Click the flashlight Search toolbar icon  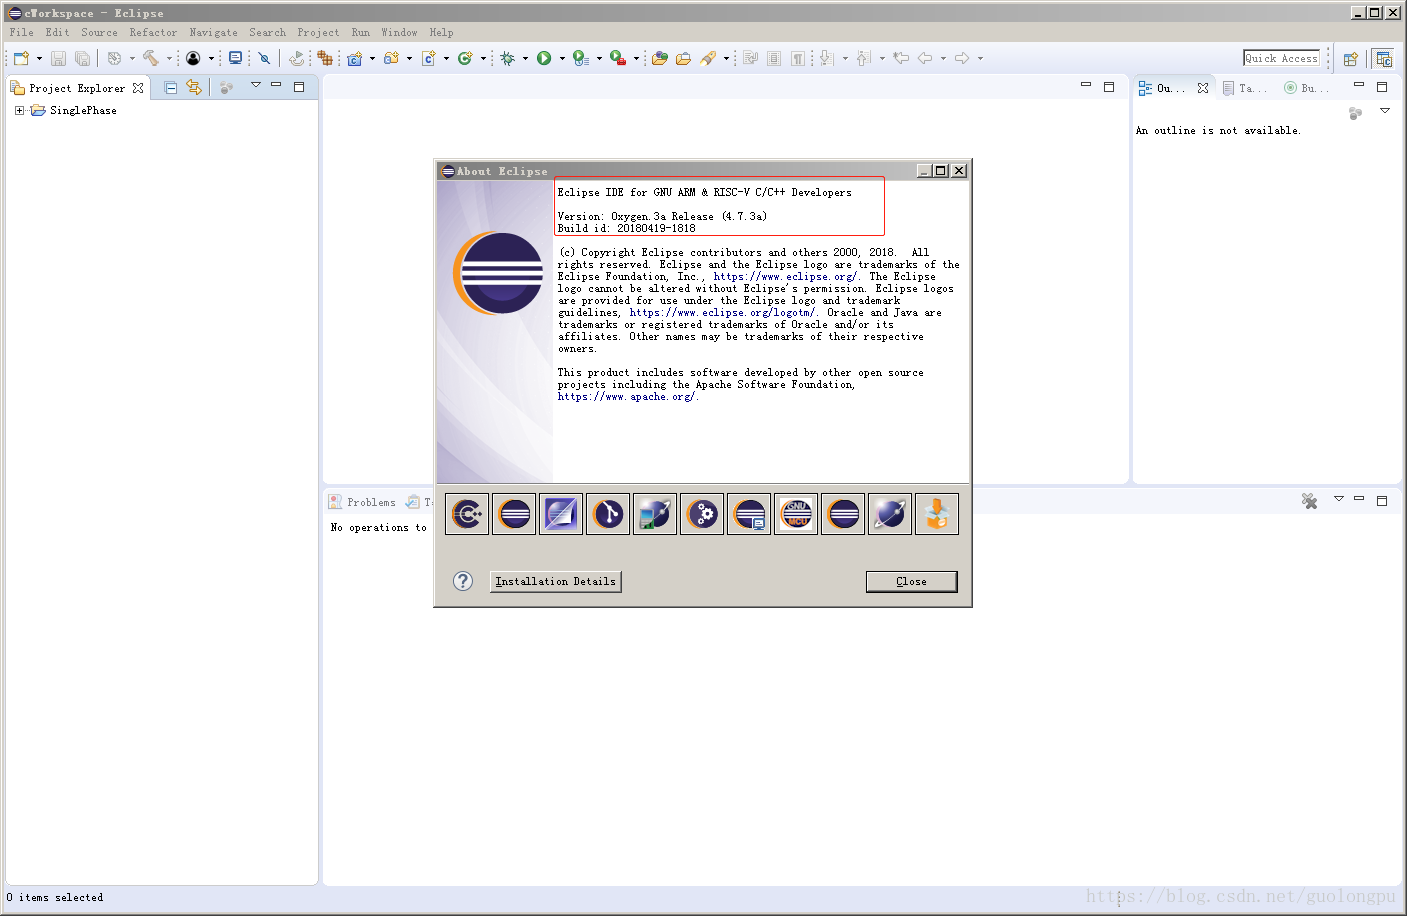708,59
